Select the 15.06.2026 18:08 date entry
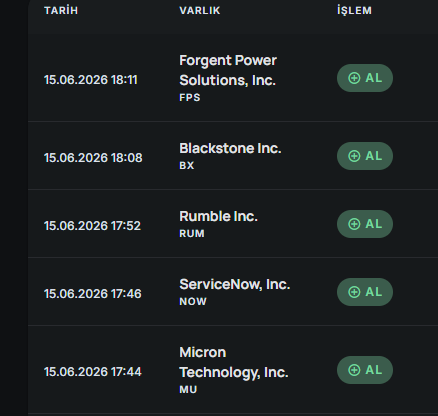 pyautogui.click(x=93, y=158)
